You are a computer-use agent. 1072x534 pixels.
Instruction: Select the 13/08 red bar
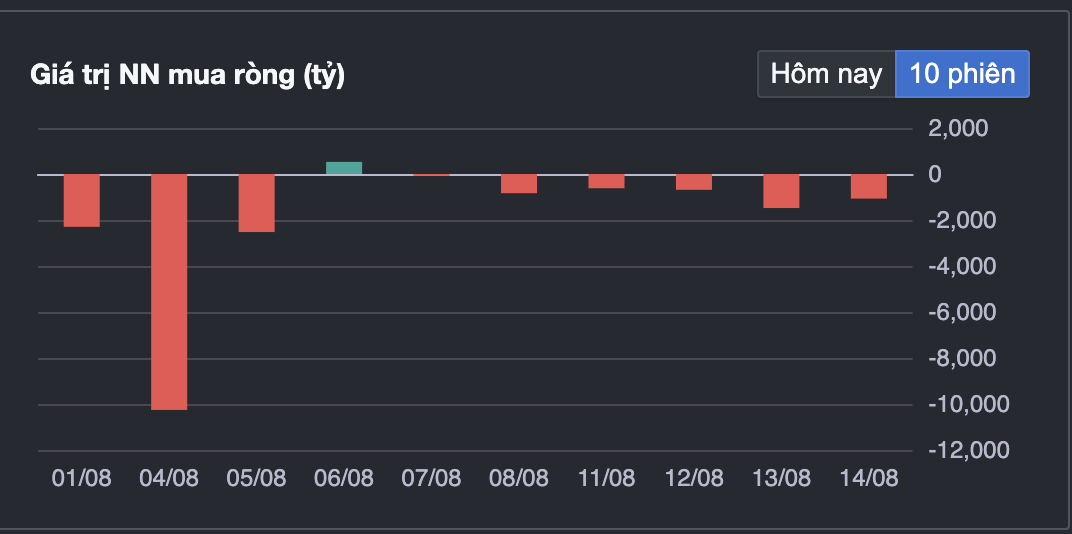[781, 191]
